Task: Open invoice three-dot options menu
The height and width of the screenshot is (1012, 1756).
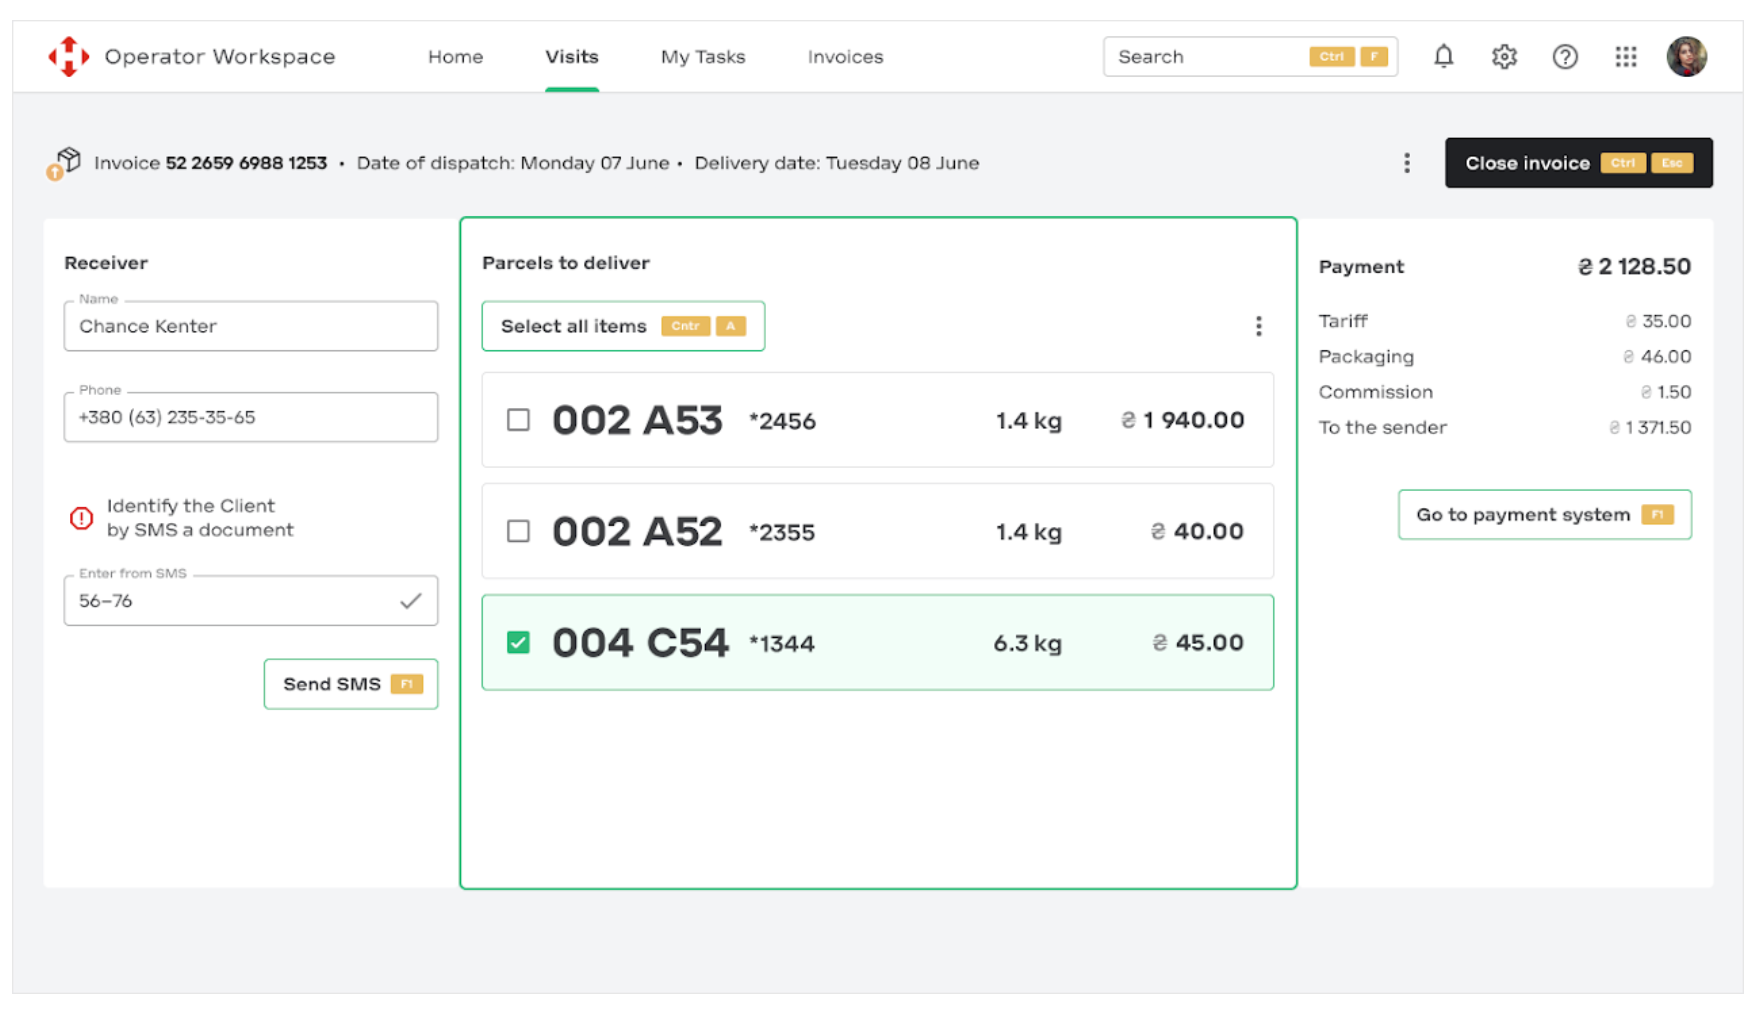Action: (1406, 163)
